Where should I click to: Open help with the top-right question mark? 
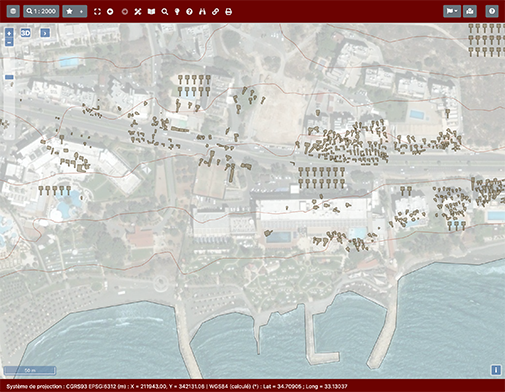coord(492,11)
